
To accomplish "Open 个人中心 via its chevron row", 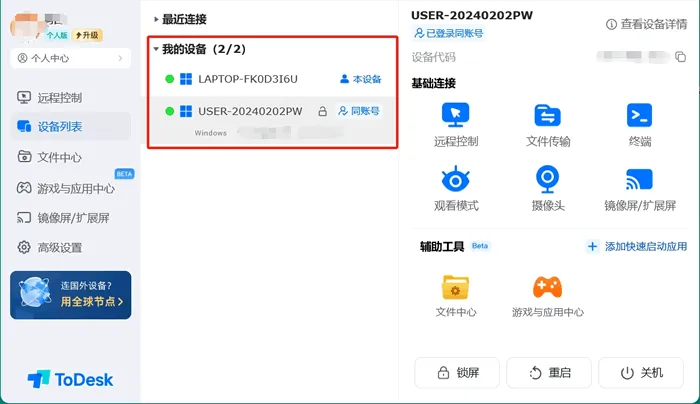I will coord(71,58).
